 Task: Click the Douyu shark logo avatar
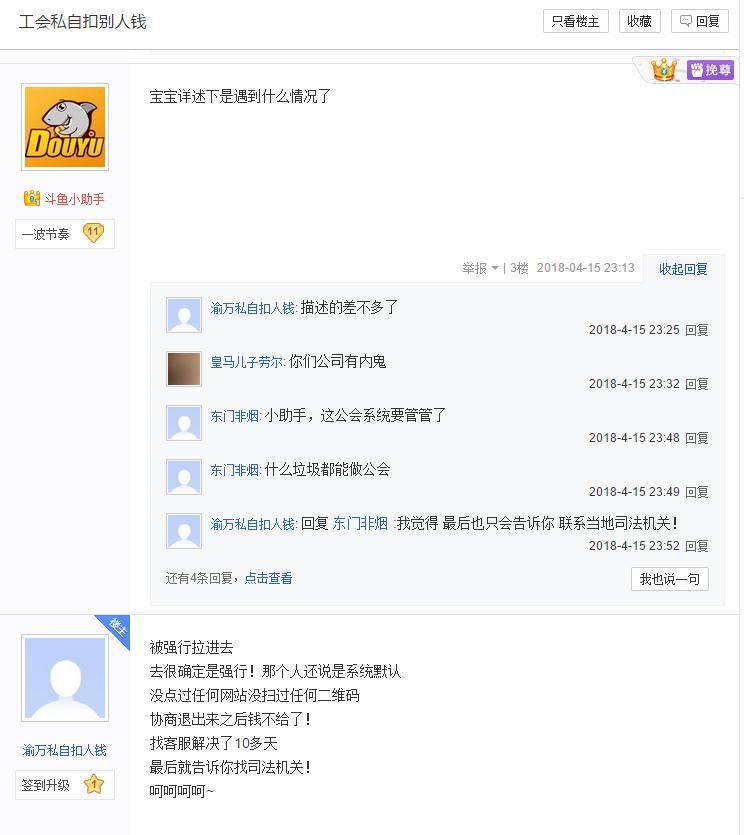[64, 127]
